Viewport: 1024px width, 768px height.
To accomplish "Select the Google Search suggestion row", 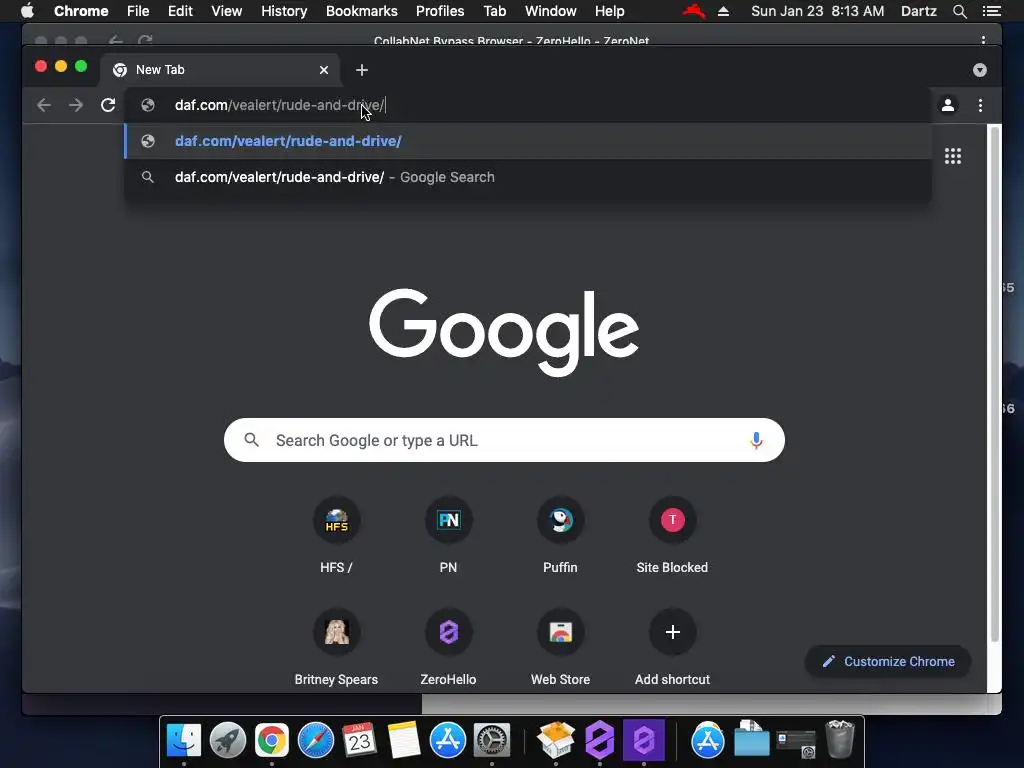I will point(528,177).
